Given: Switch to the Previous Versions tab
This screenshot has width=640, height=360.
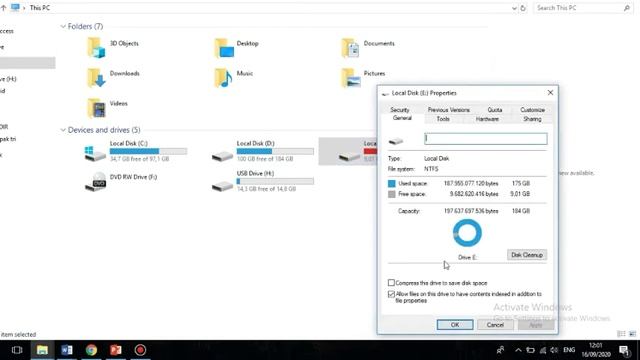Looking at the screenshot, I should (449, 110).
